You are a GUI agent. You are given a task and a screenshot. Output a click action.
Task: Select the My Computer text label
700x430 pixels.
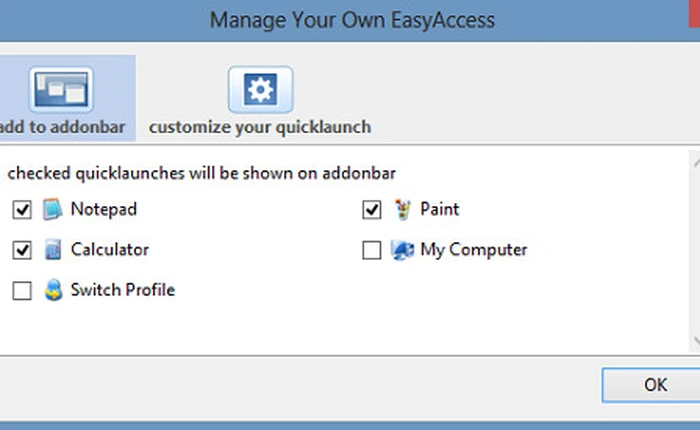click(x=473, y=250)
